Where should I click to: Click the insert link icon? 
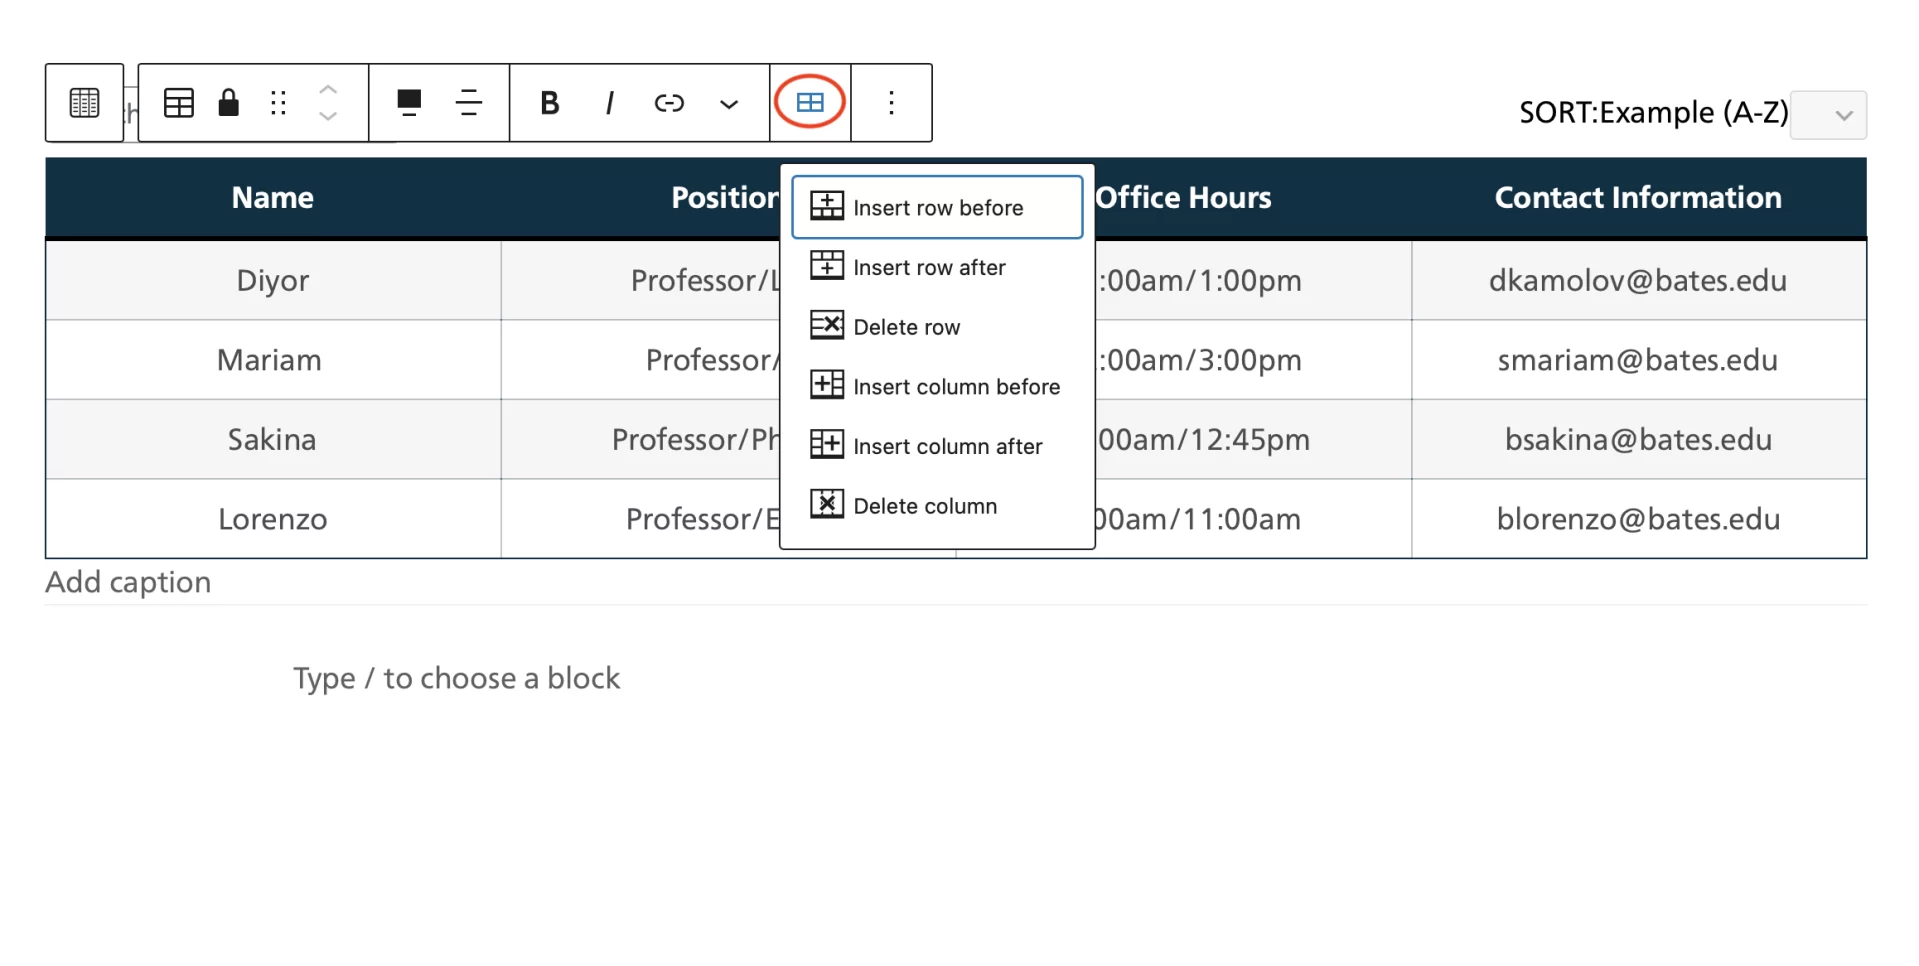pos(669,103)
